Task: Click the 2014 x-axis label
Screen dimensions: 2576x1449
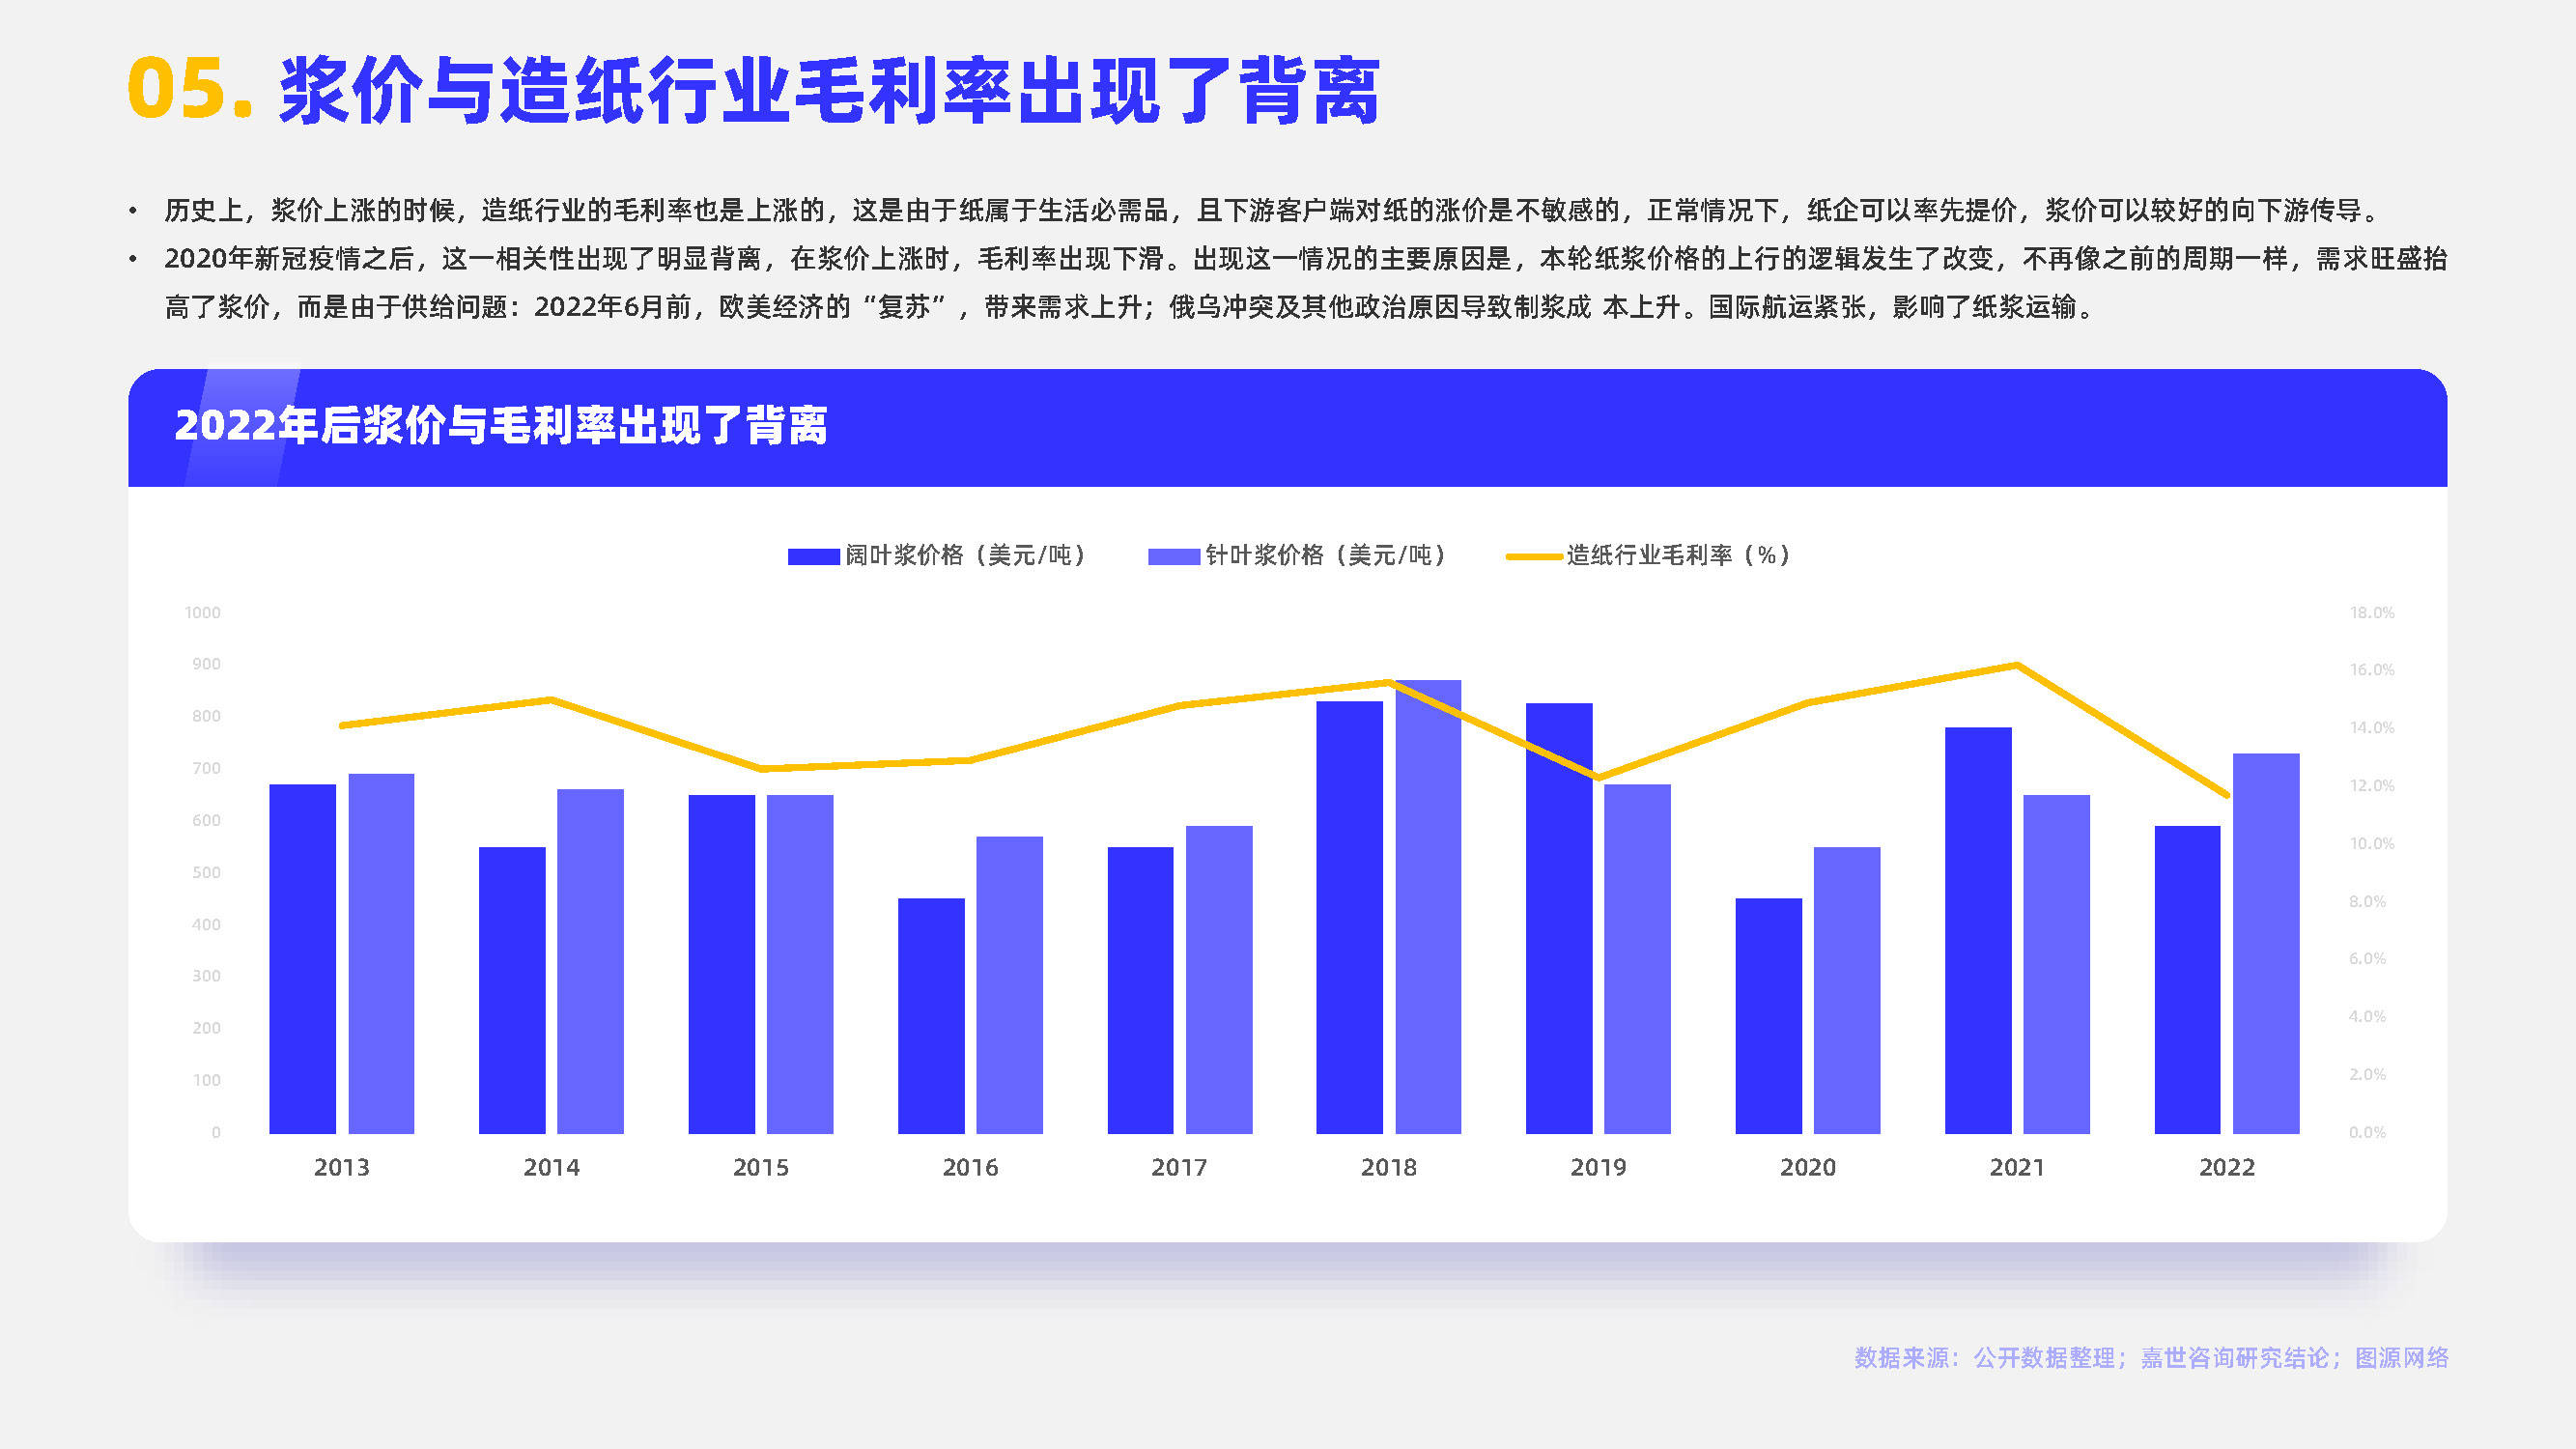Action: (x=551, y=1167)
